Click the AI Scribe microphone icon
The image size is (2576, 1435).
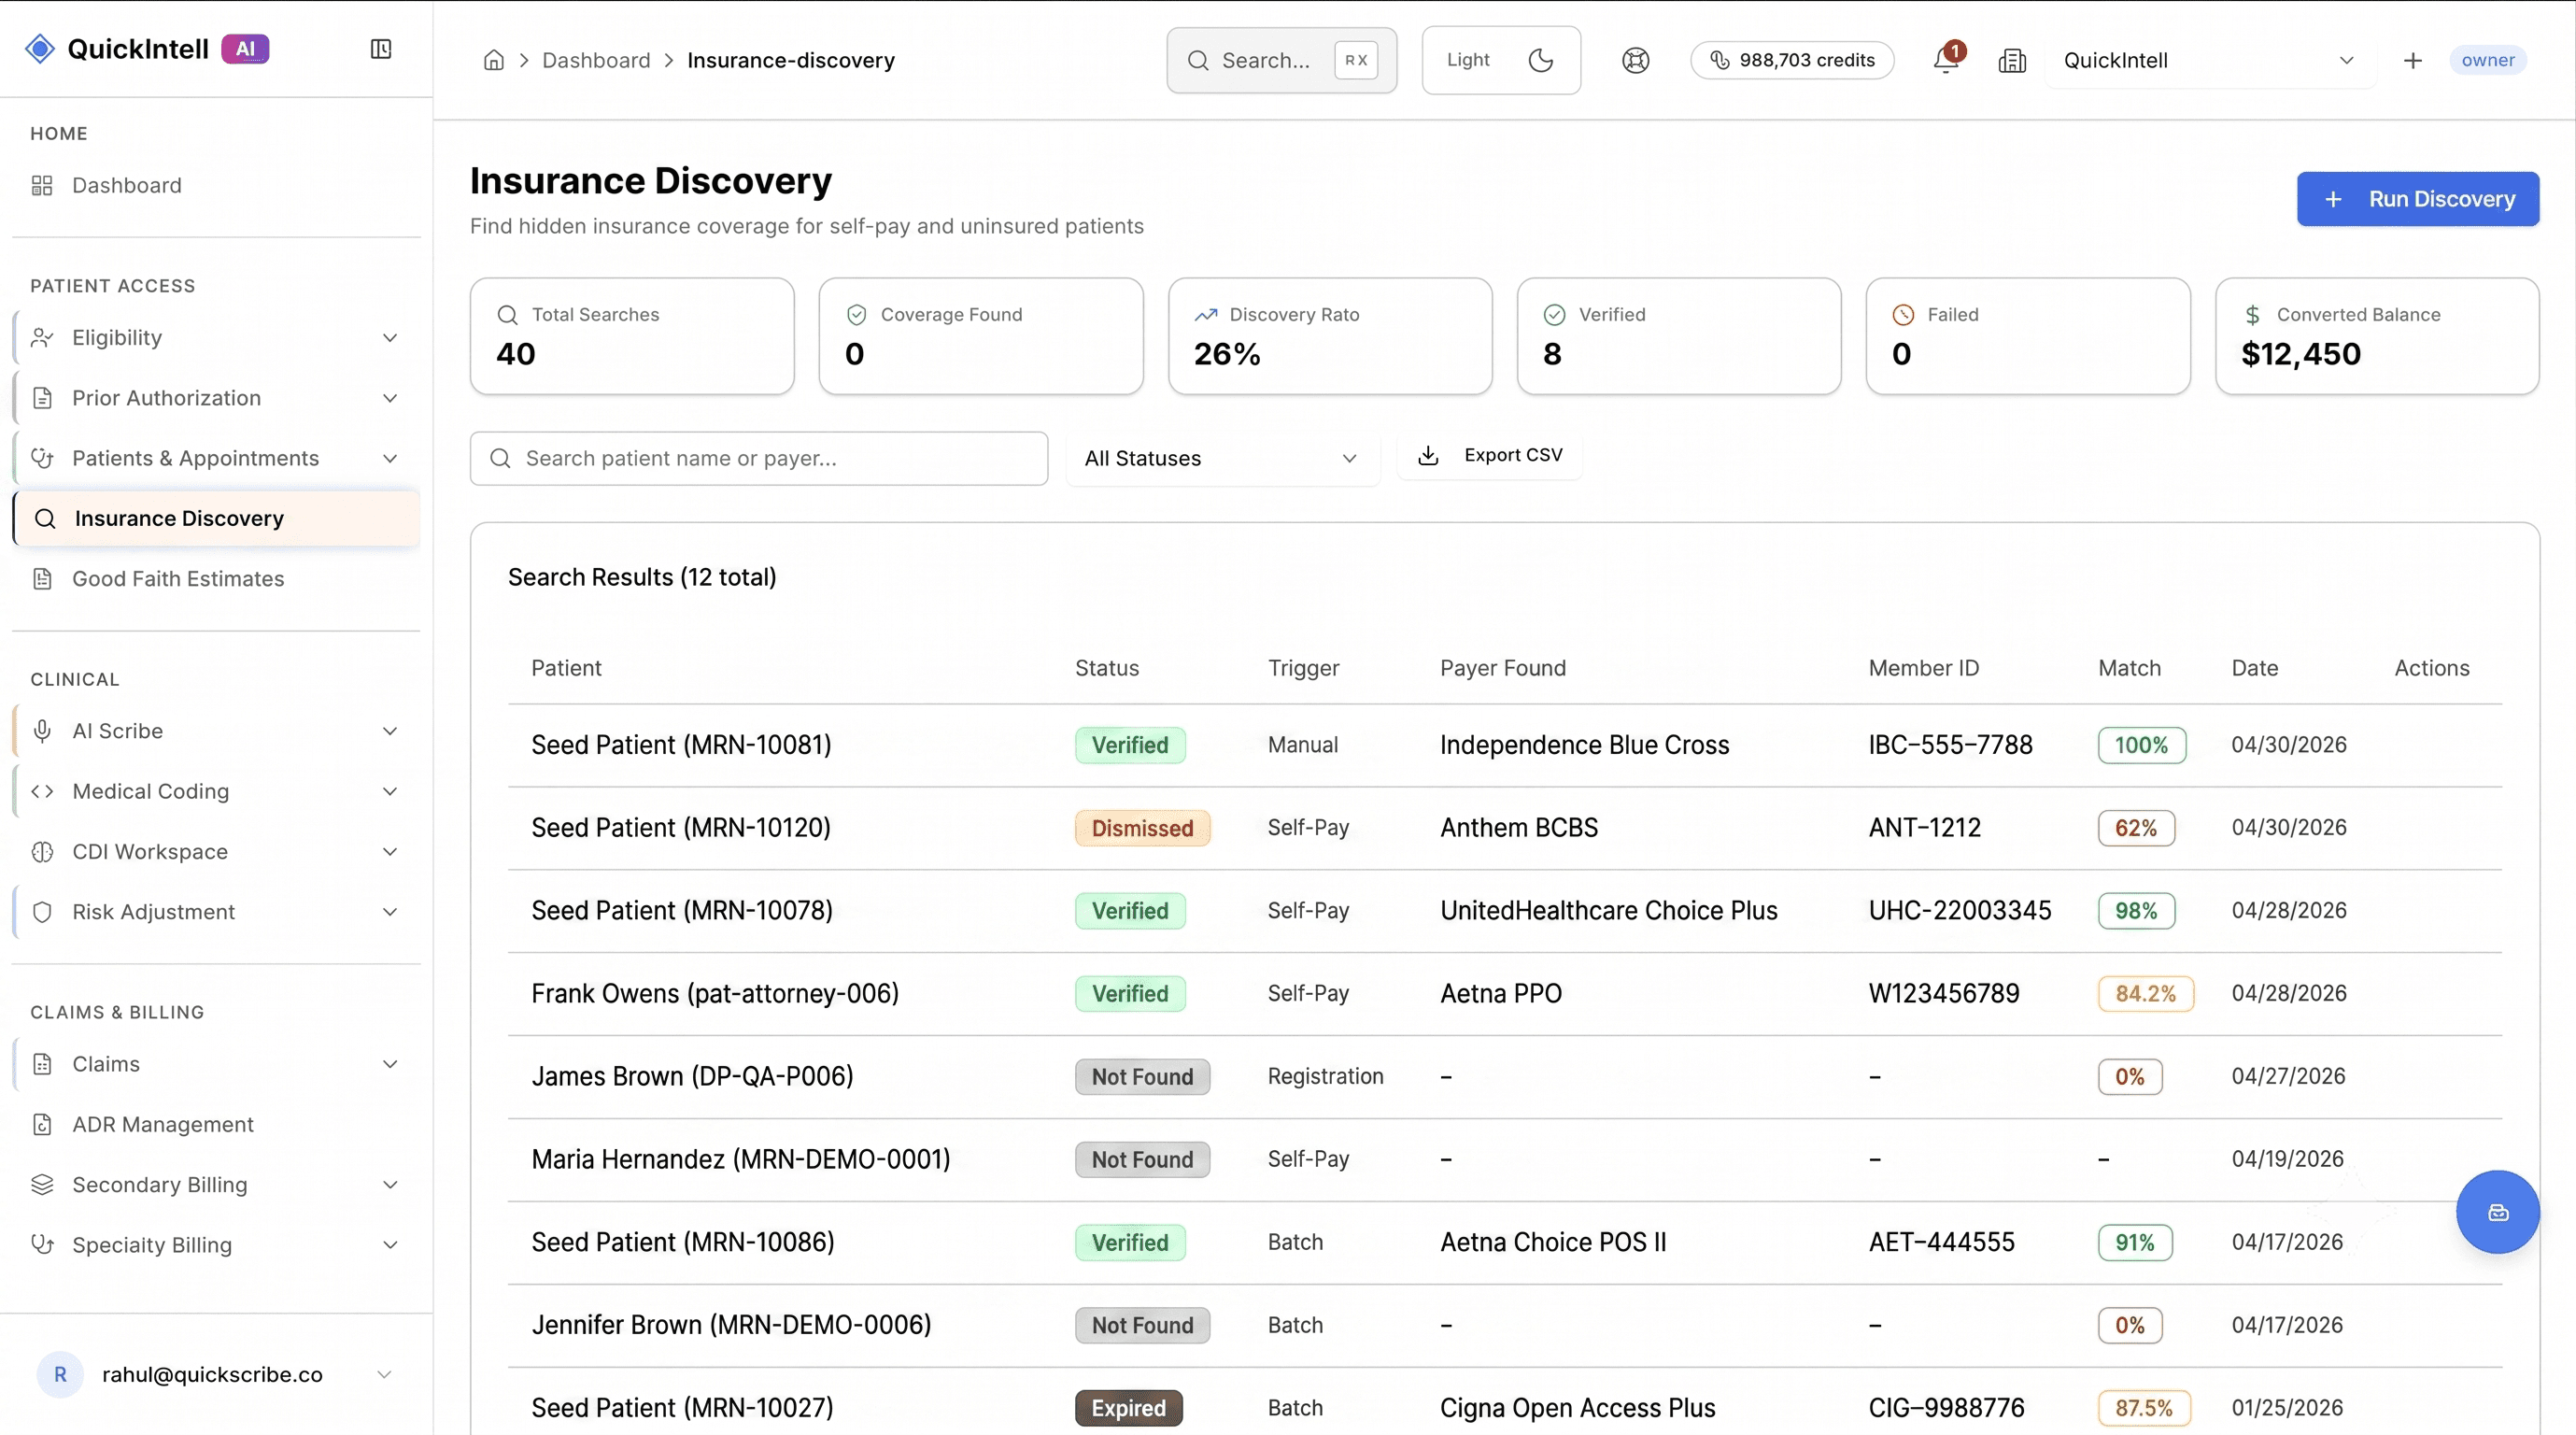coord(42,731)
